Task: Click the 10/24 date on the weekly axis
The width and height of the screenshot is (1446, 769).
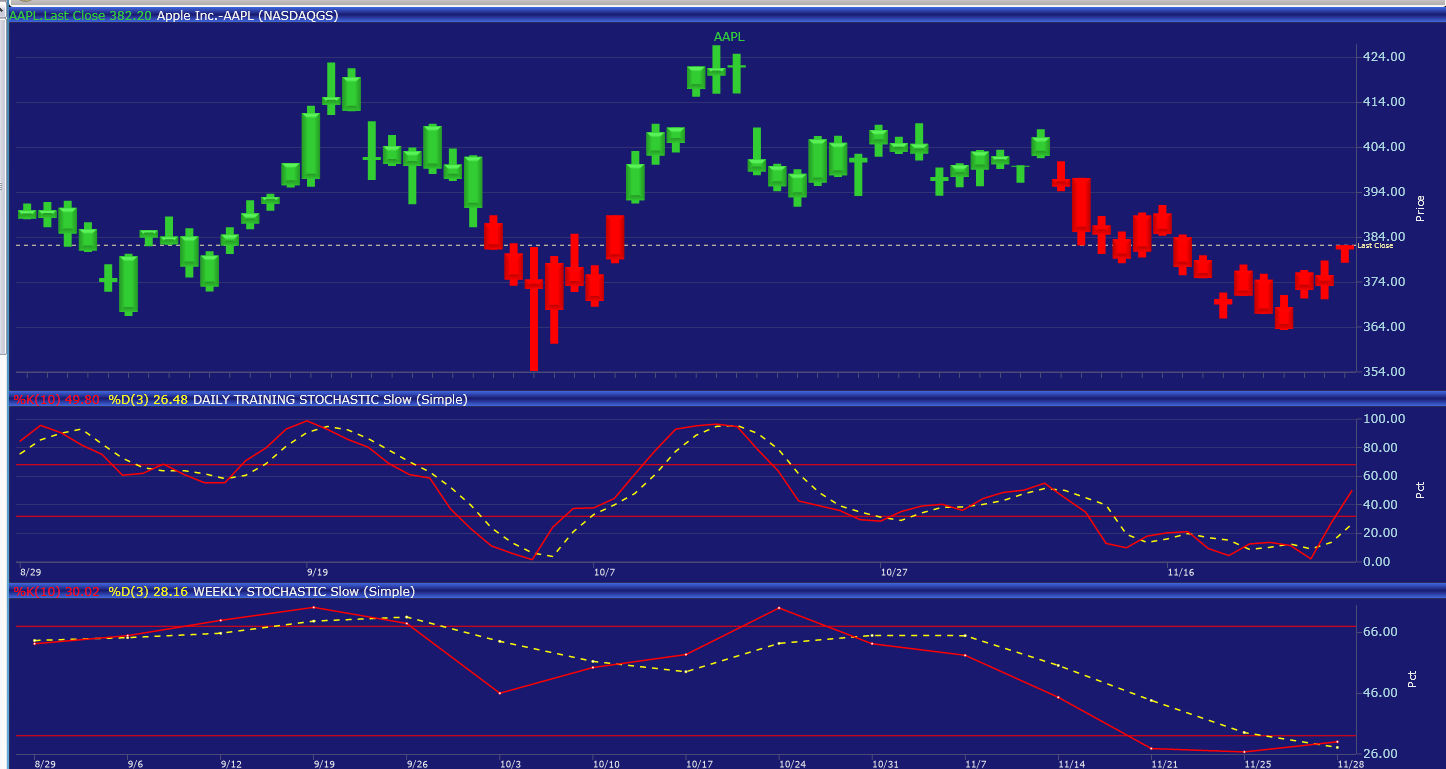Action: (792, 764)
